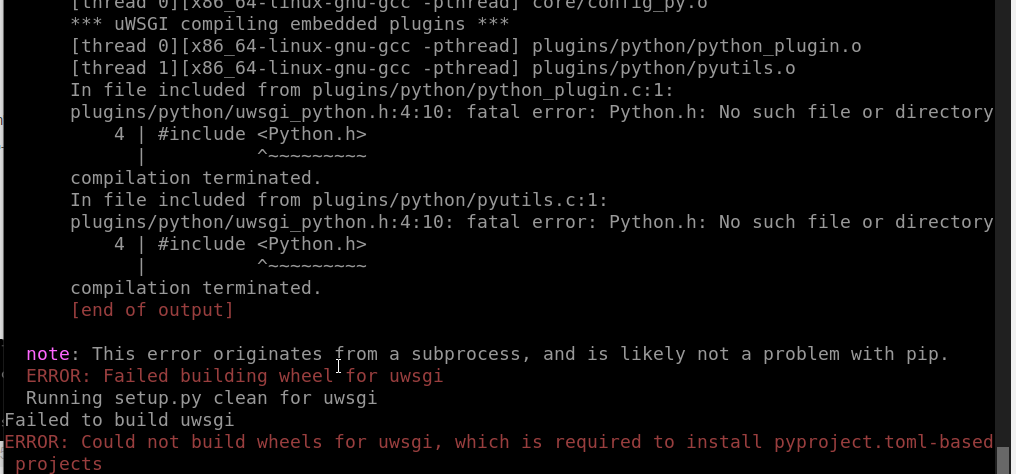Click the word 'projects' on last line
This screenshot has width=1016, height=474.
[58, 464]
